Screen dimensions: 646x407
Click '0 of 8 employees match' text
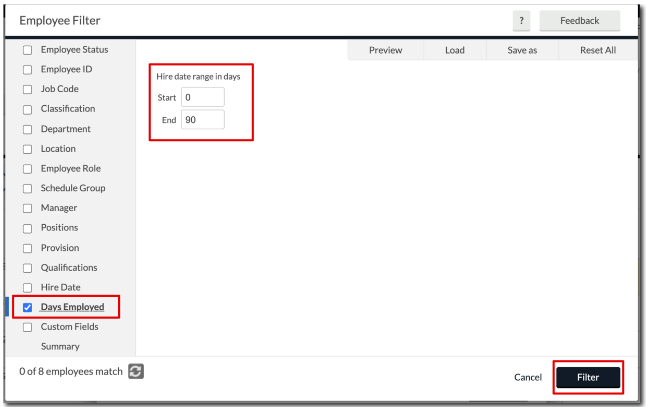pyautogui.click(x=71, y=372)
